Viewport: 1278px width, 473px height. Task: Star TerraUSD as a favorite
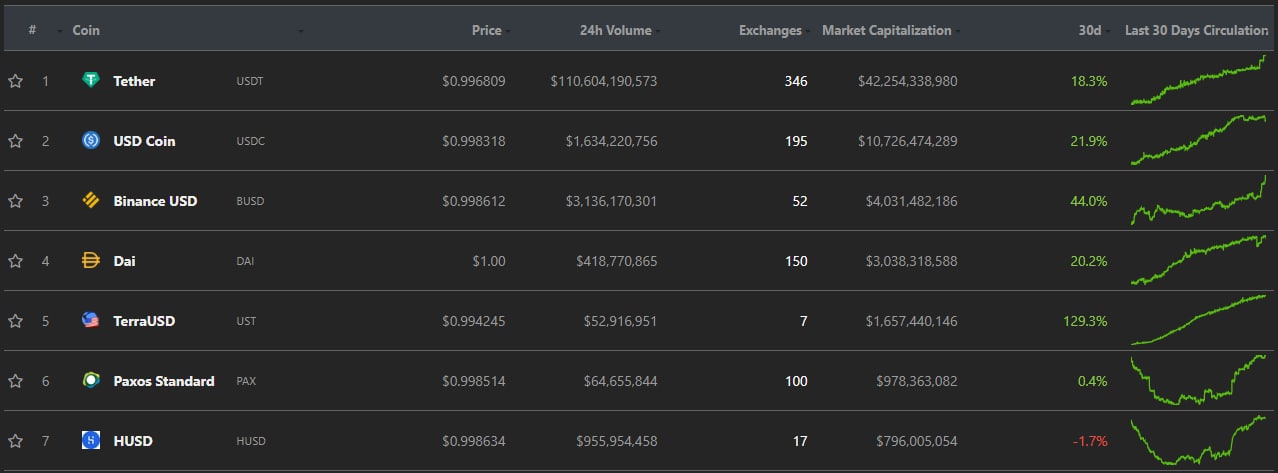point(15,321)
